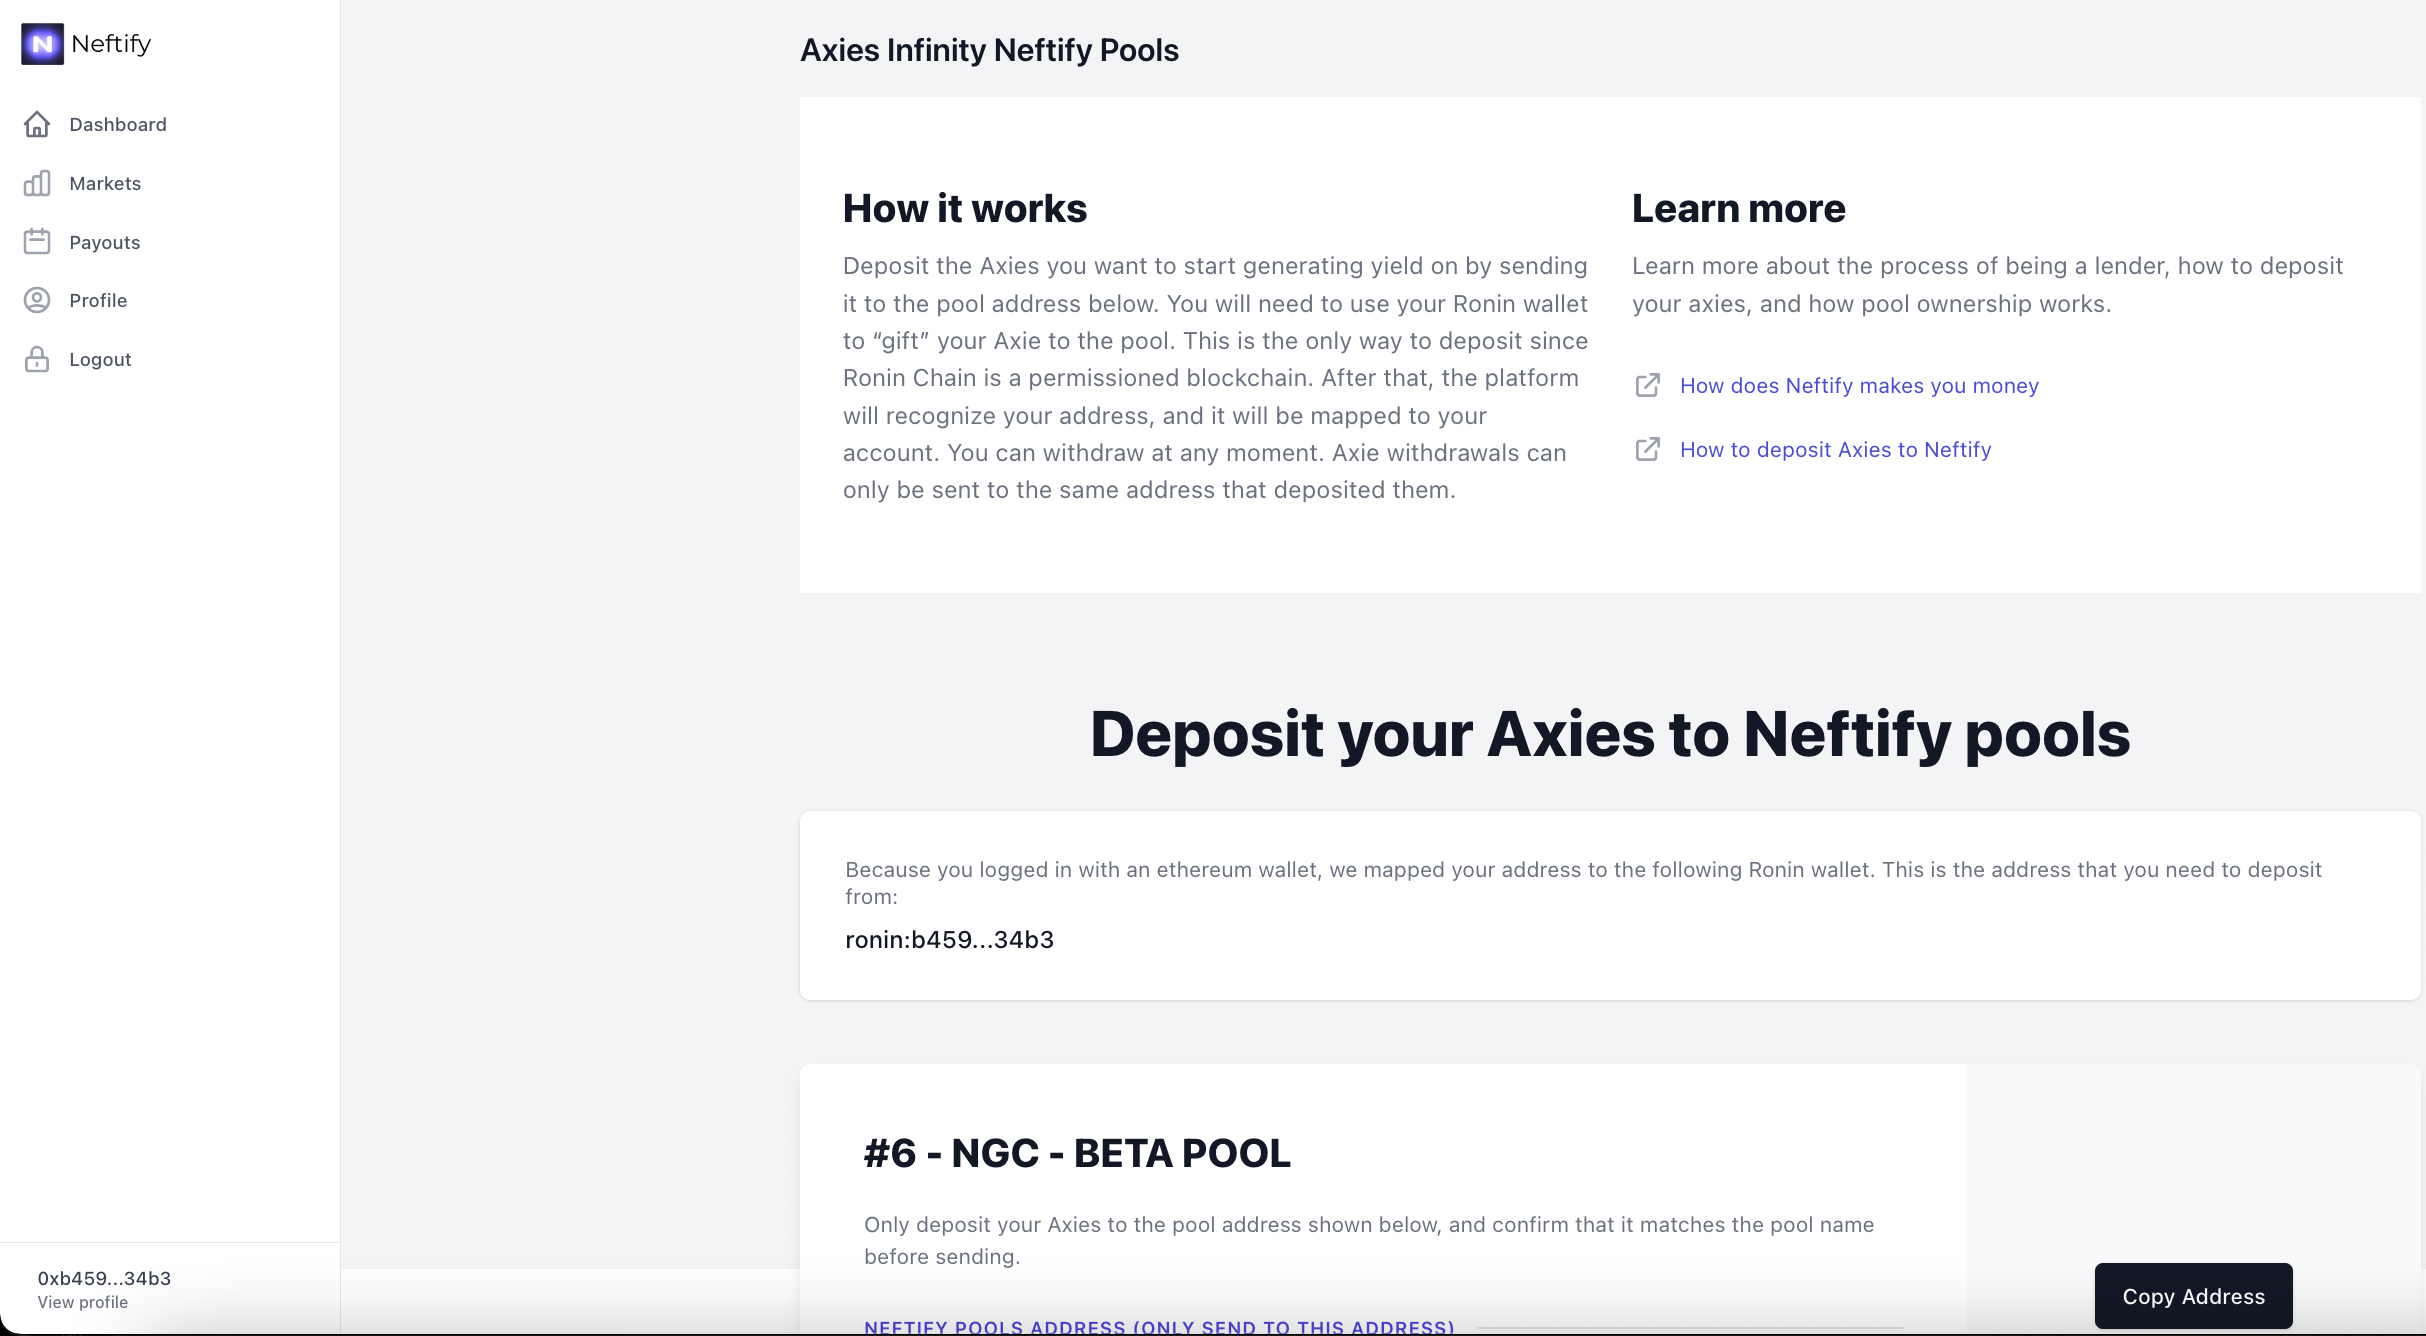The height and width of the screenshot is (1336, 2426).
Task: Select Profile in the sidebar
Action: 98,300
